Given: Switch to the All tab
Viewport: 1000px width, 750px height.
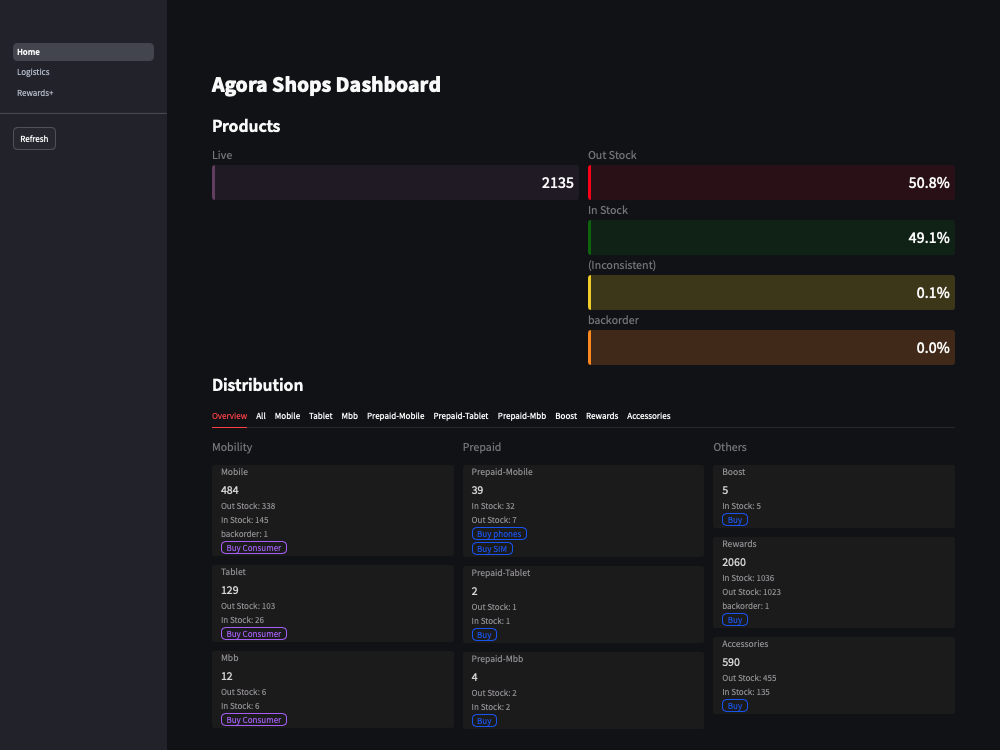Looking at the screenshot, I should pos(261,416).
